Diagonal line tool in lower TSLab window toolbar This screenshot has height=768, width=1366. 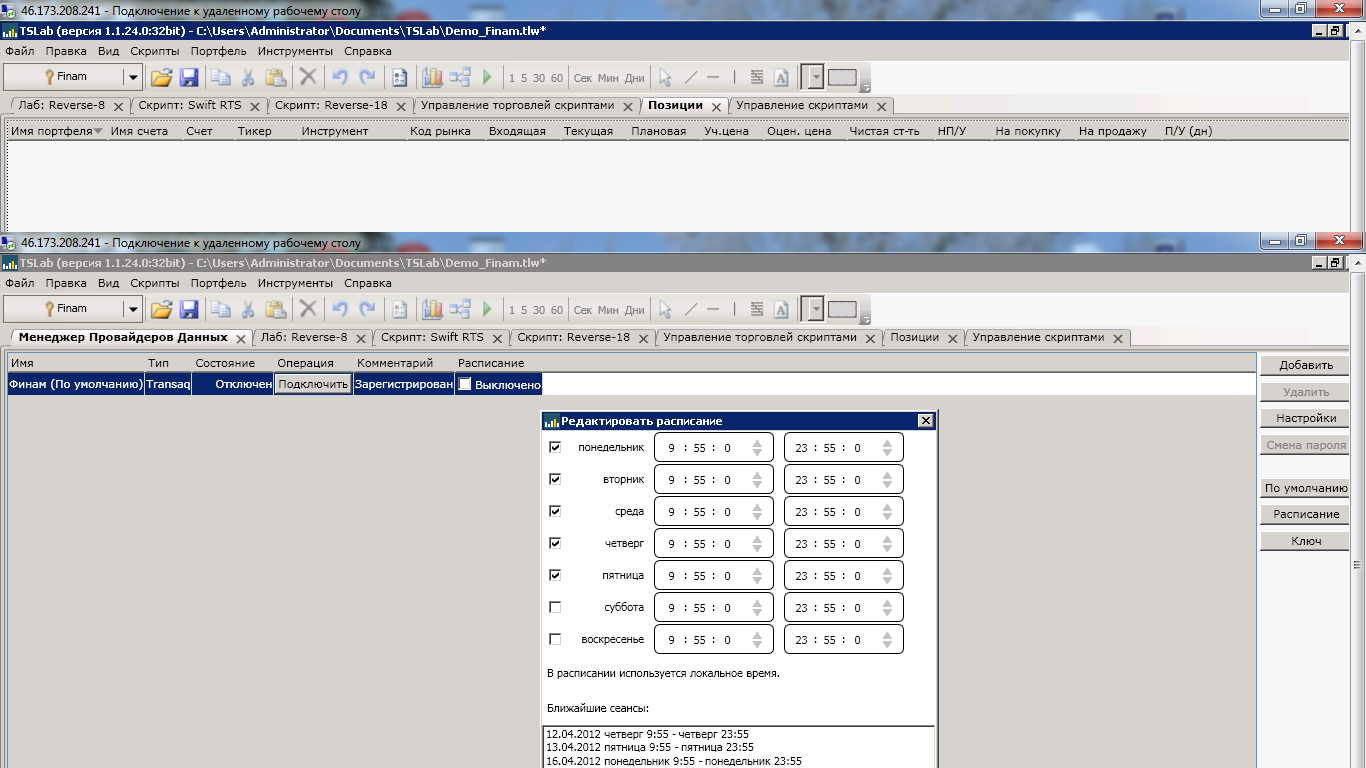690,309
